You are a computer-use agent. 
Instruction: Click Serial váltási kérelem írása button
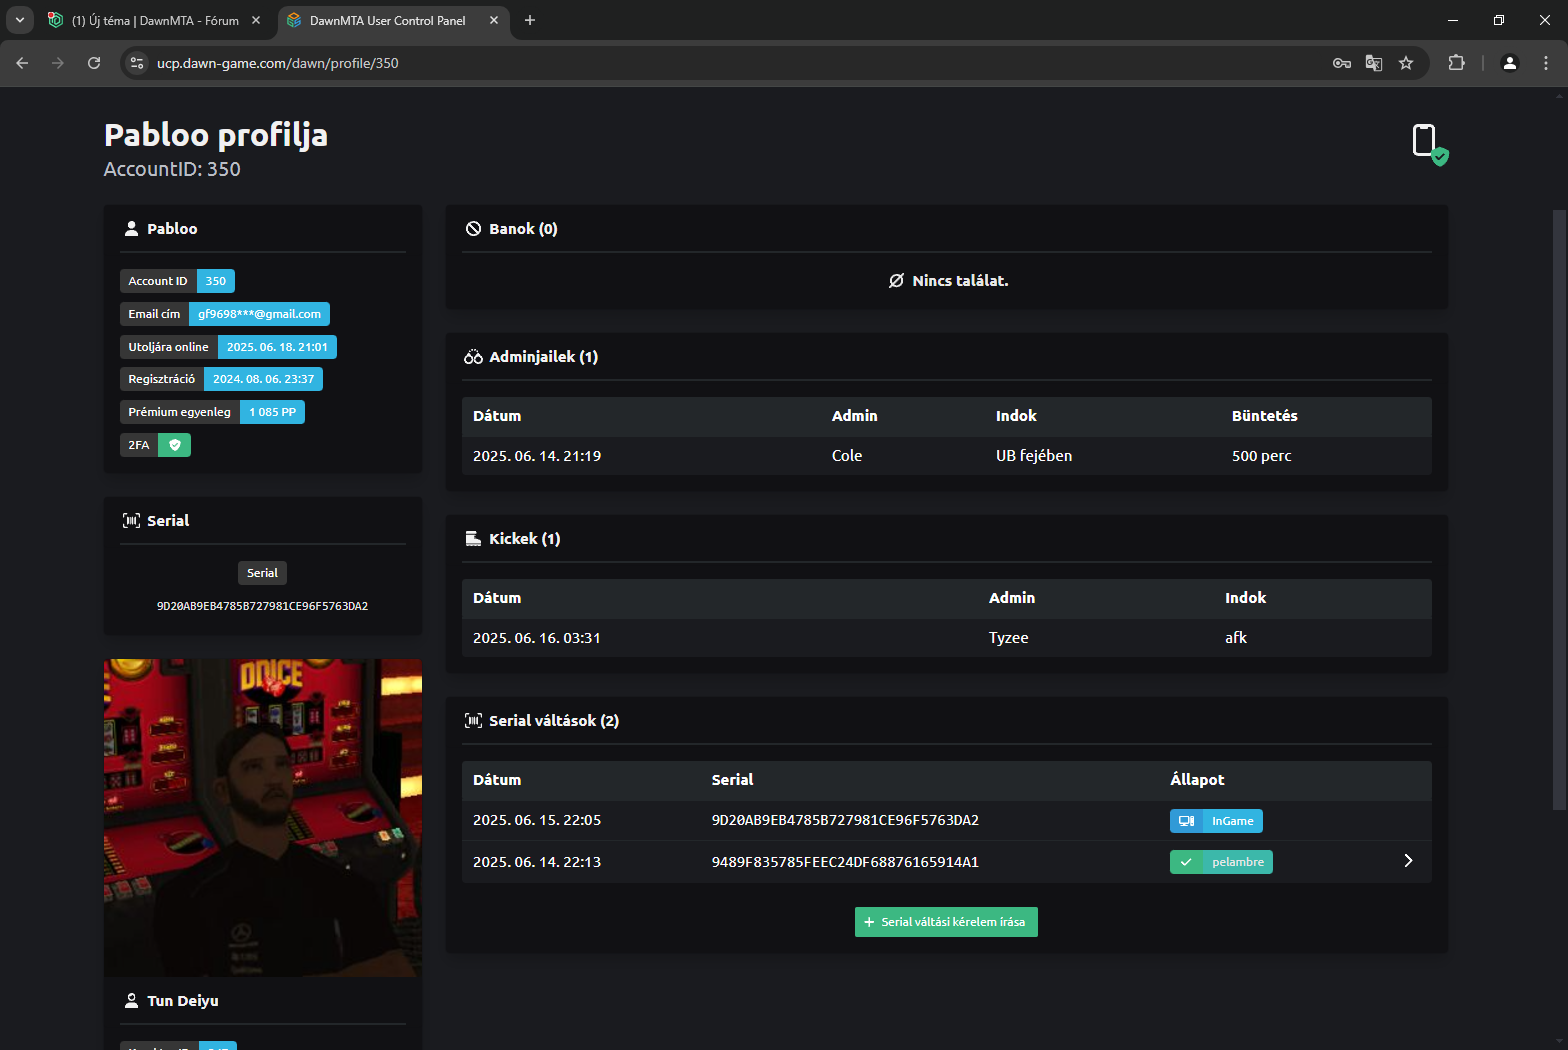[x=946, y=922]
